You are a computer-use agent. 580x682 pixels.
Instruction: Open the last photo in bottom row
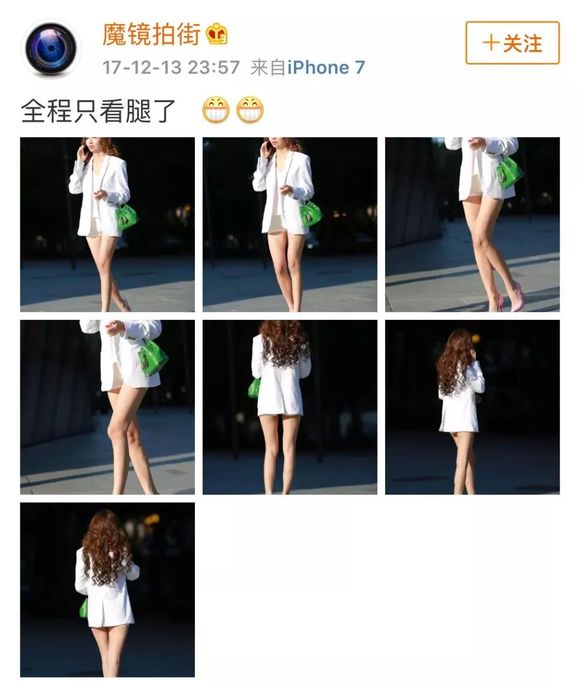[107, 590]
